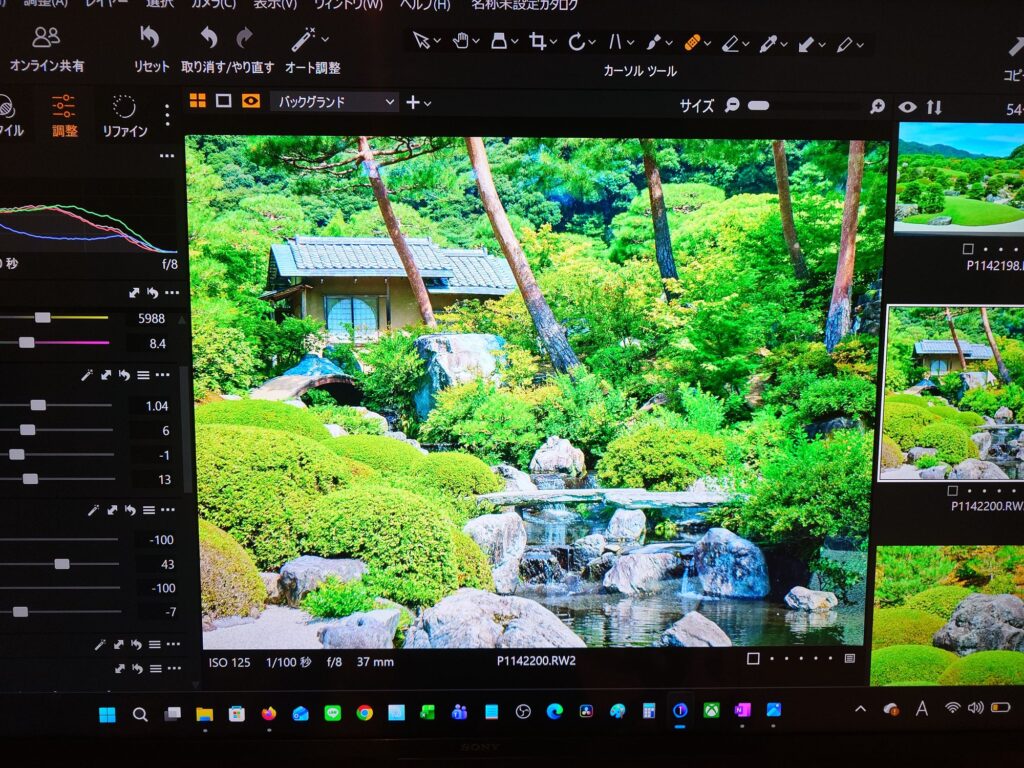The image size is (1024, 768).
Task: Toggle color tag box for P1142200.RW2 thumbnail
Action: click(x=953, y=490)
